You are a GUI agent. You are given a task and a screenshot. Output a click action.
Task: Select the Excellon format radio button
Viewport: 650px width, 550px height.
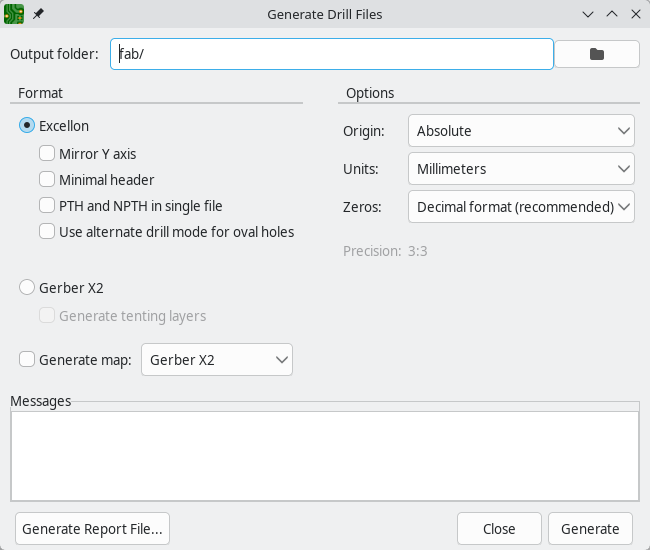pyautogui.click(x=27, y=126)
